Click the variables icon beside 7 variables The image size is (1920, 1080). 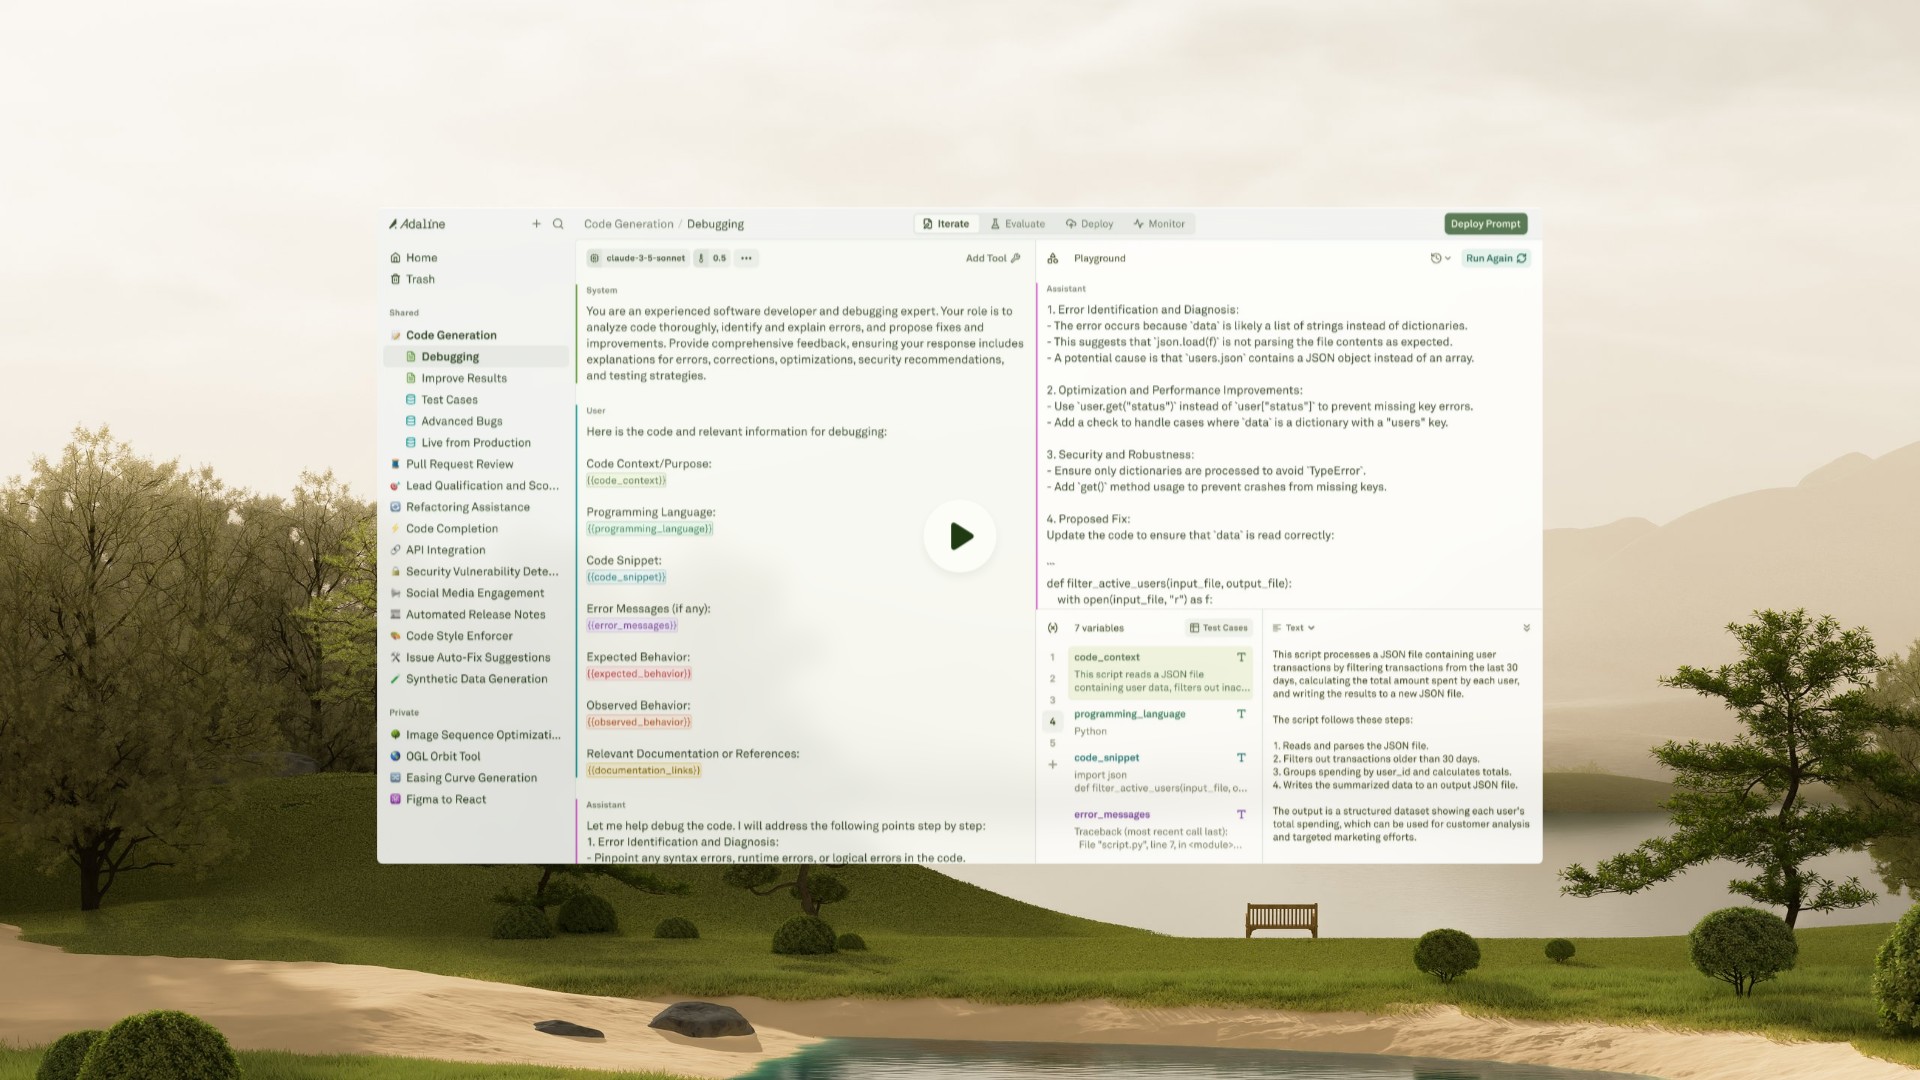[x=1053, y=628]
